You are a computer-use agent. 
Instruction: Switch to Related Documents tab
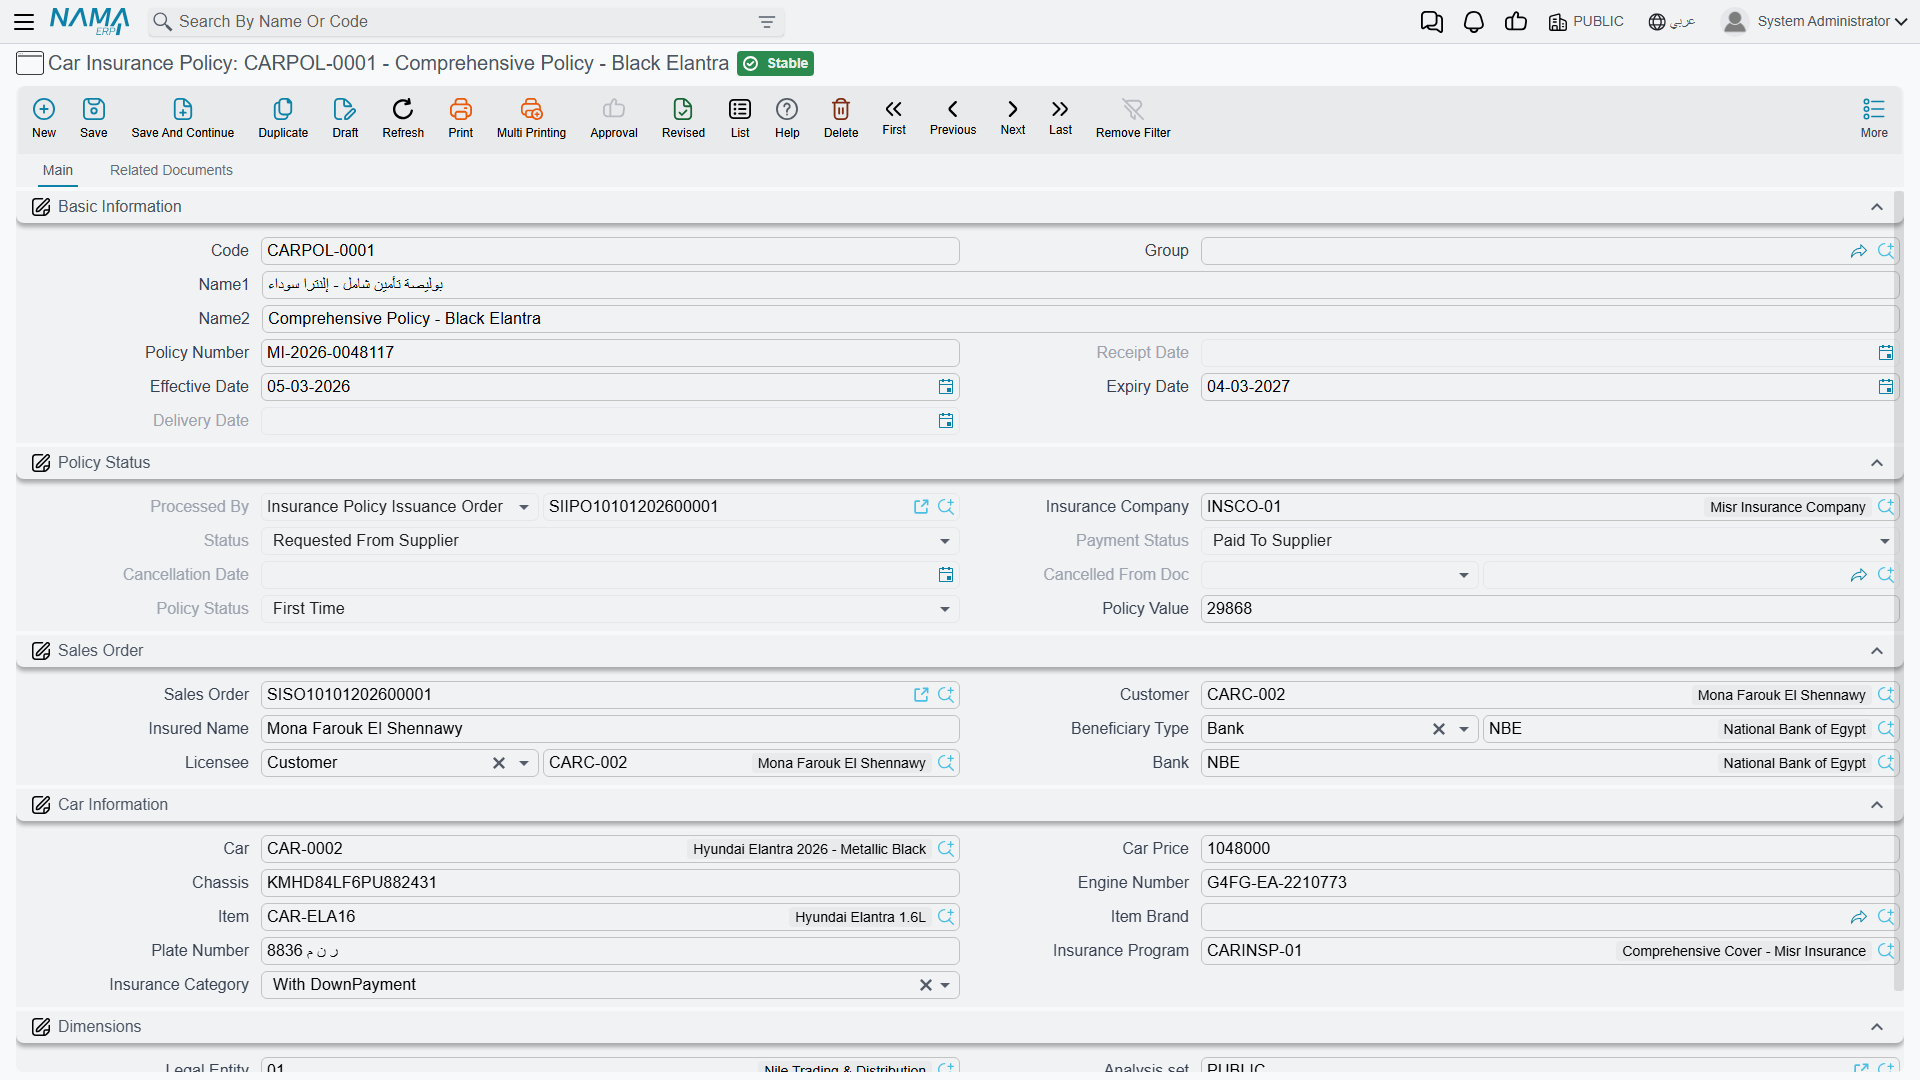click(171, 170)
